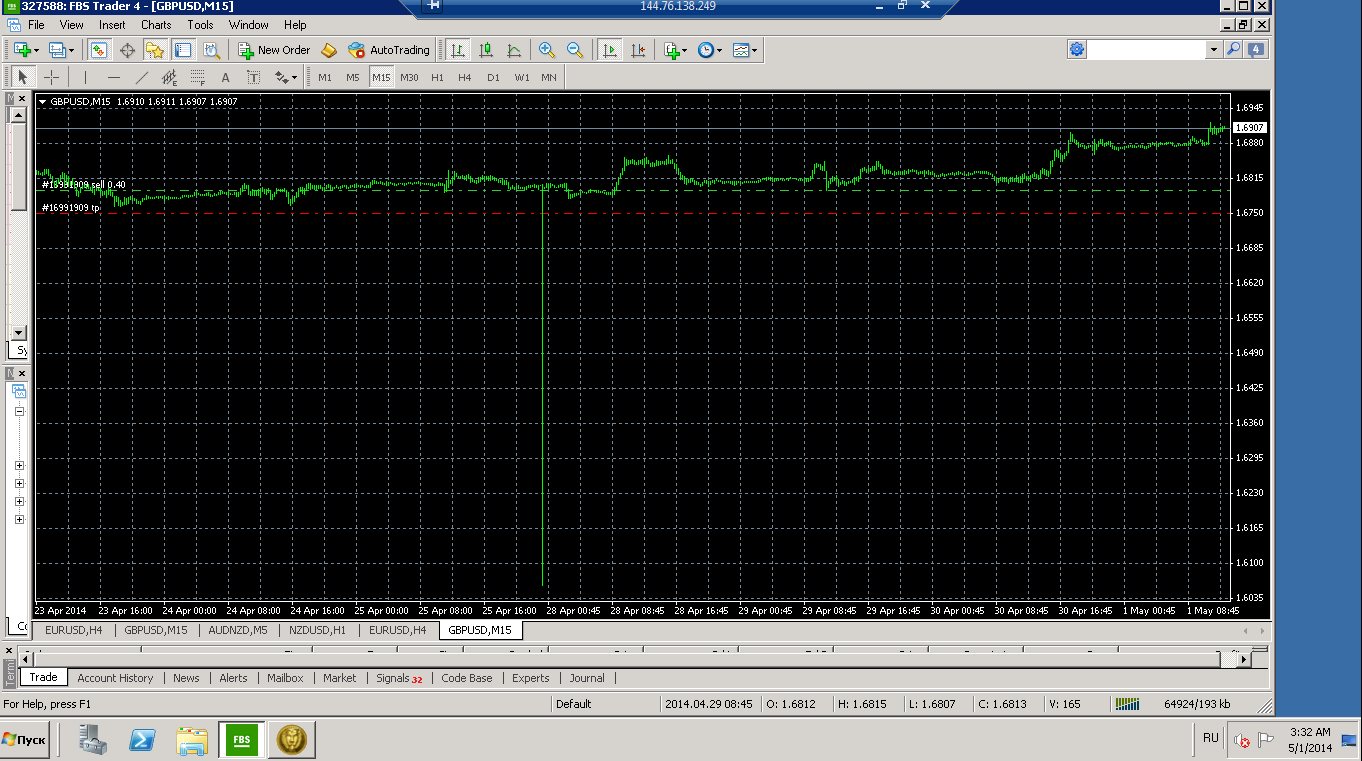
Task: Switch chart to H1 timeframe
Action: click(437, 77)
